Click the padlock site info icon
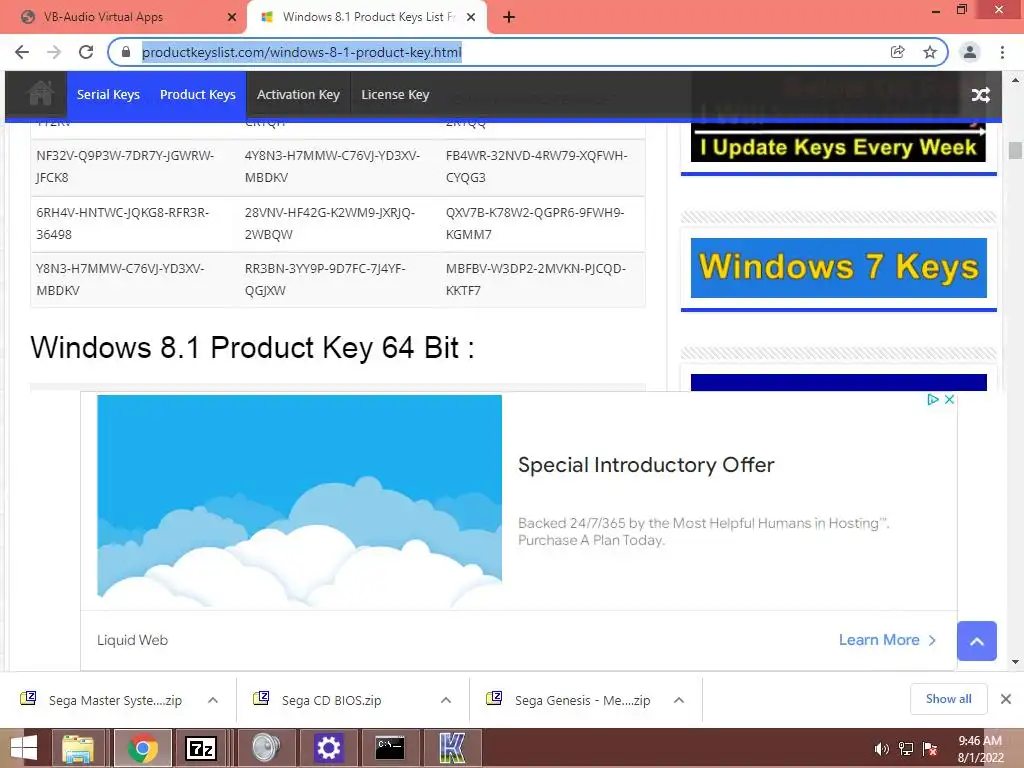1024x768 pixels. [126, 52]
